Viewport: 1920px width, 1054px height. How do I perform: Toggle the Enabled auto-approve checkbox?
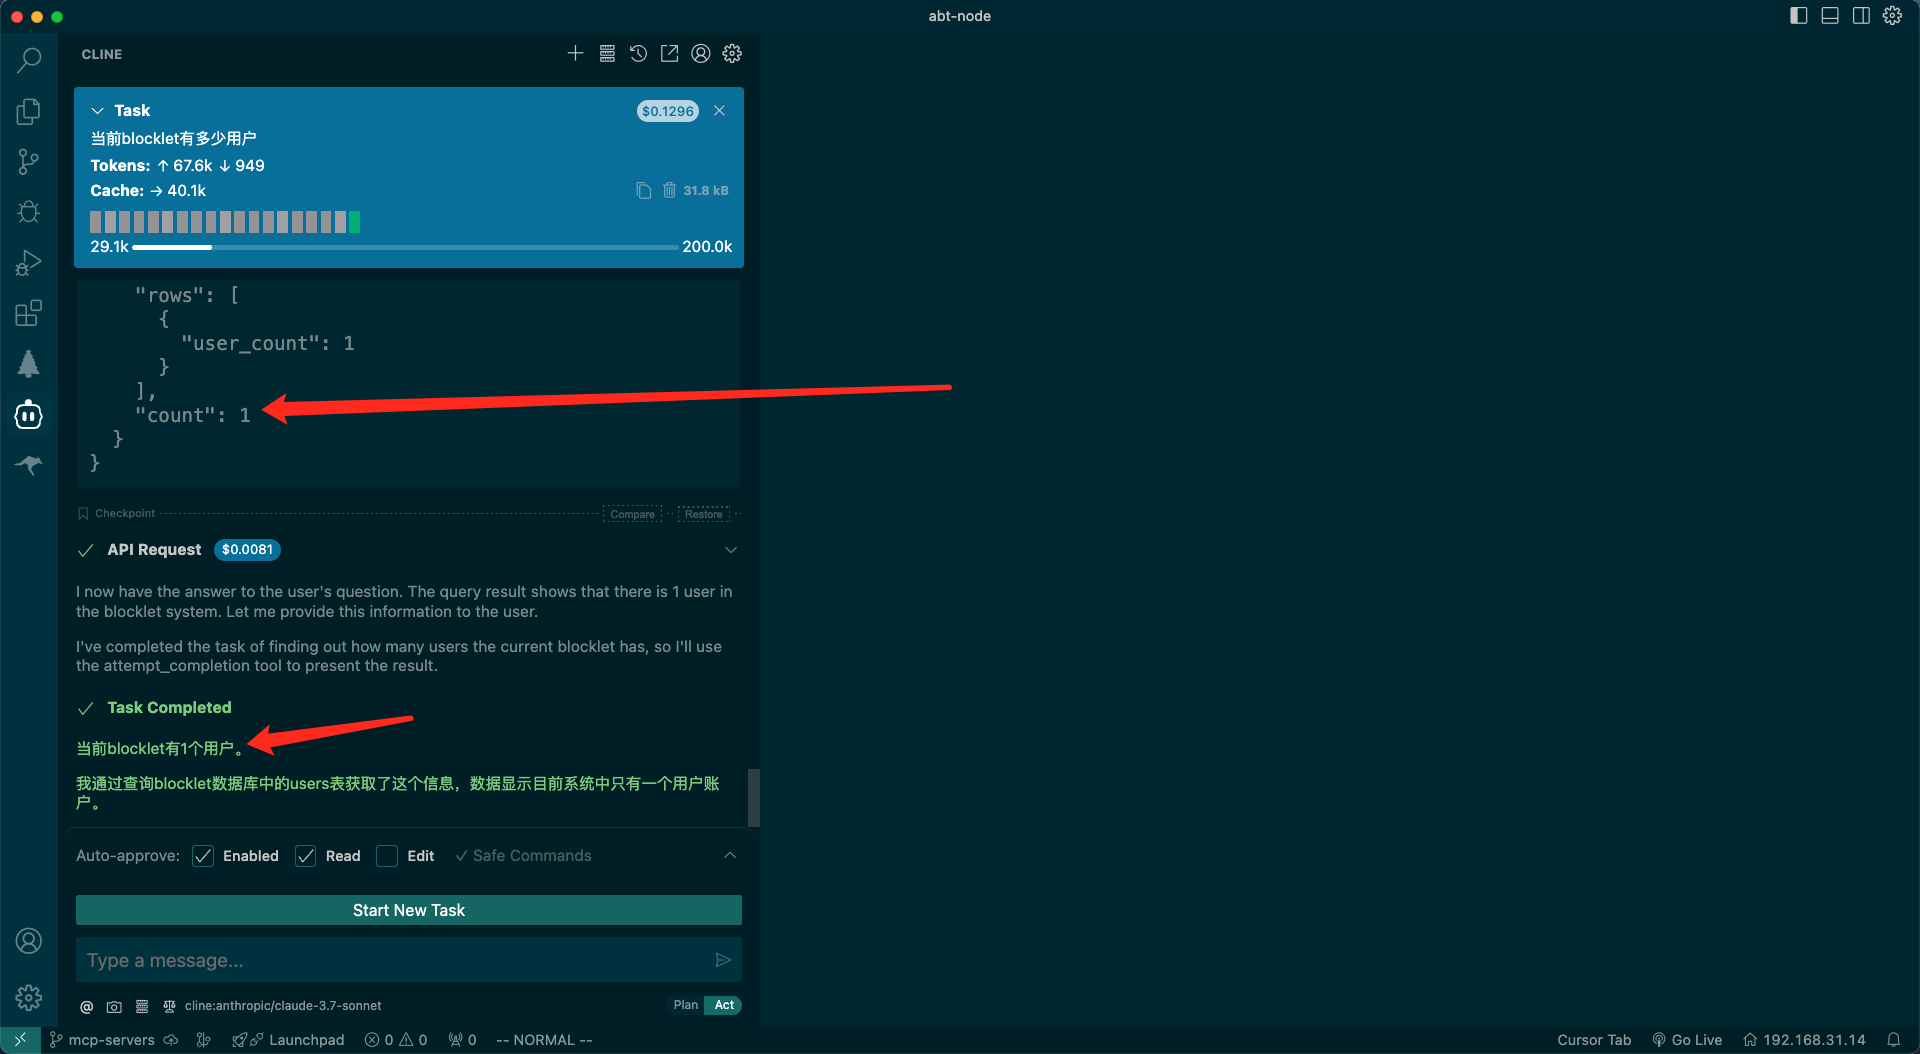point(203,856)
